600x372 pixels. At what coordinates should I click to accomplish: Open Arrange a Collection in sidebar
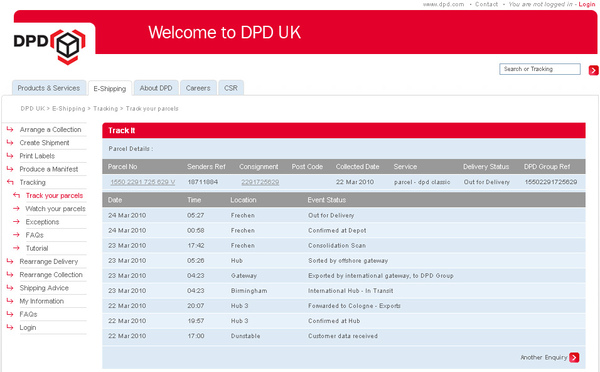pyautogui.click(x=51, y=130)
